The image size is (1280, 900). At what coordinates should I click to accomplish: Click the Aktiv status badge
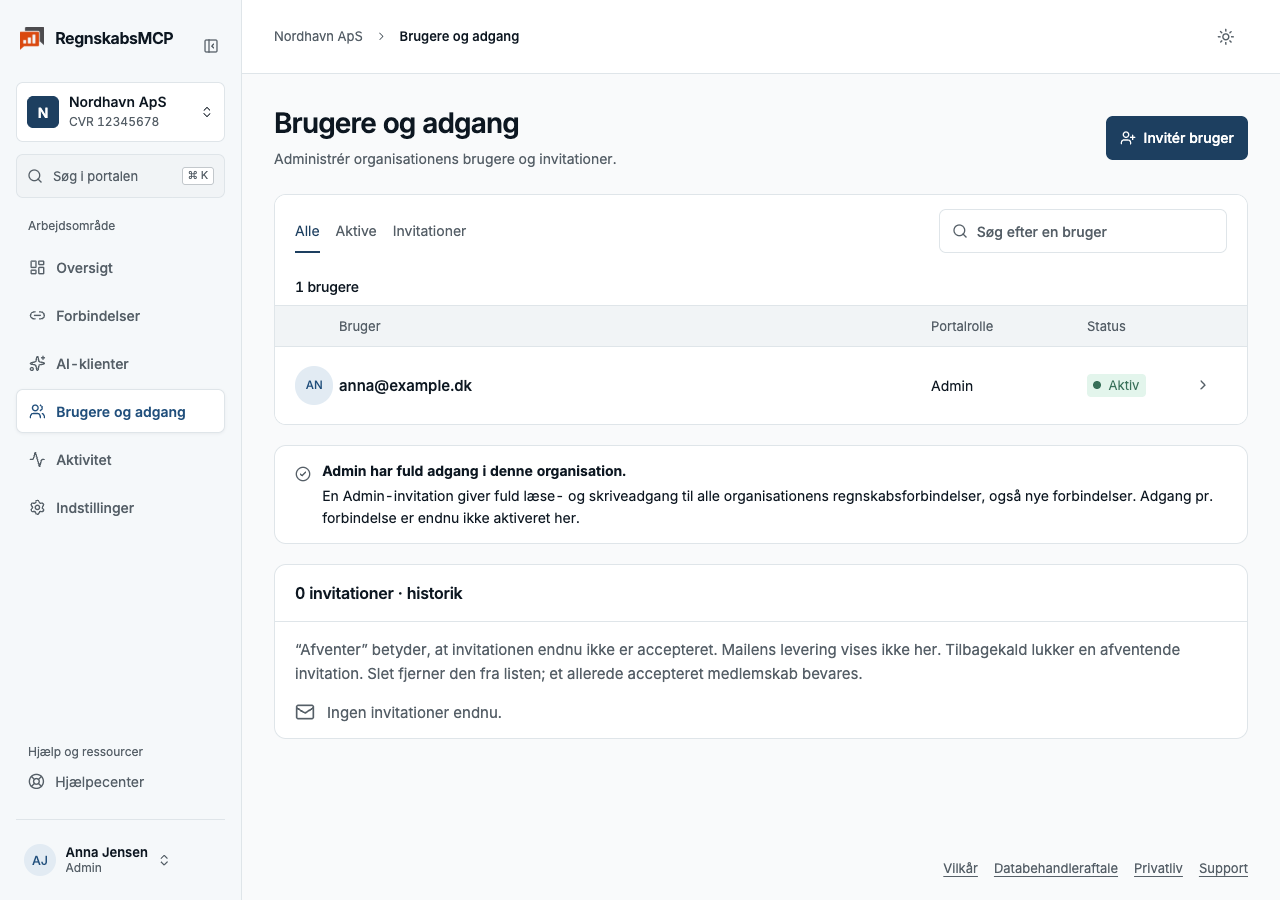pyautogui.click(x=1116, y=385)
